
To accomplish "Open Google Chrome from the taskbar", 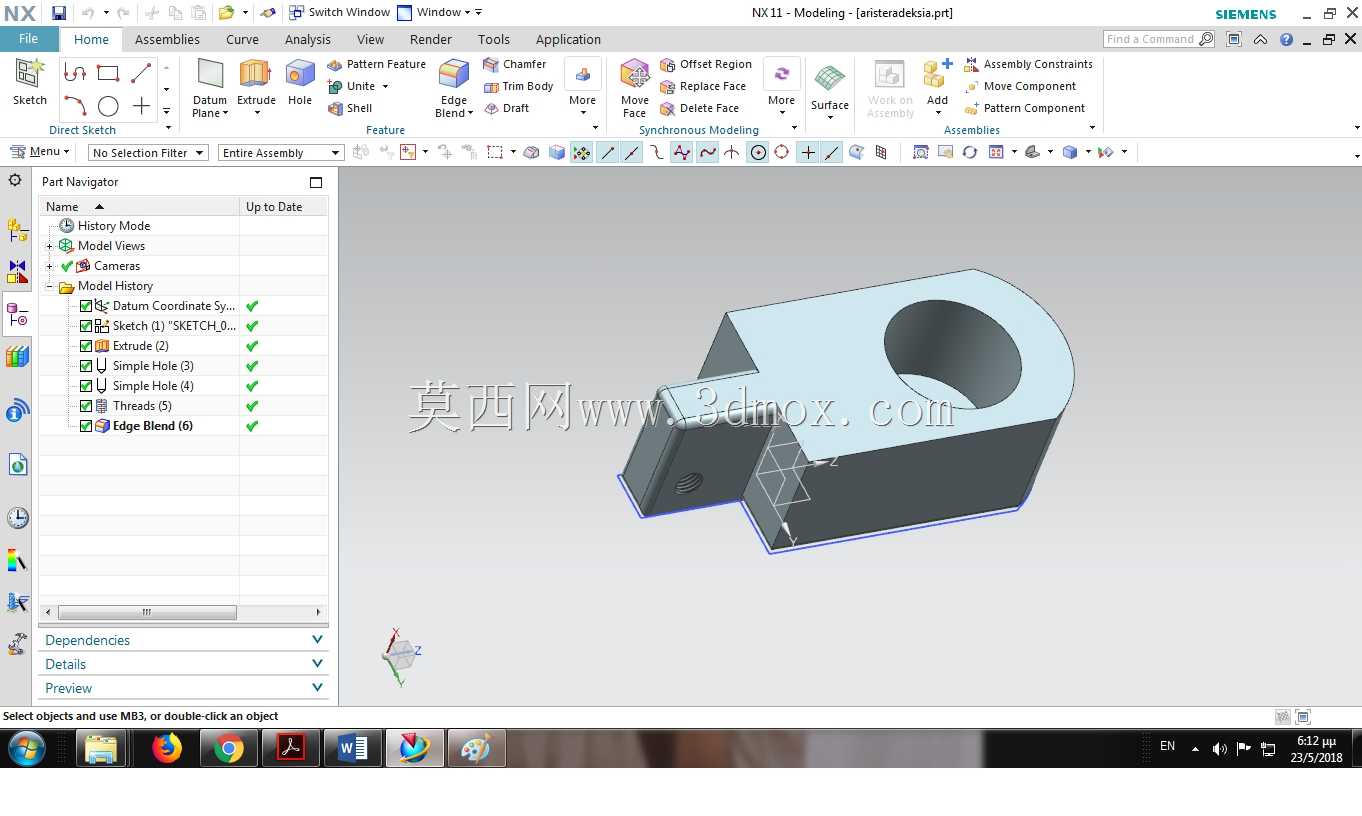I will click(x=229, y=748).
